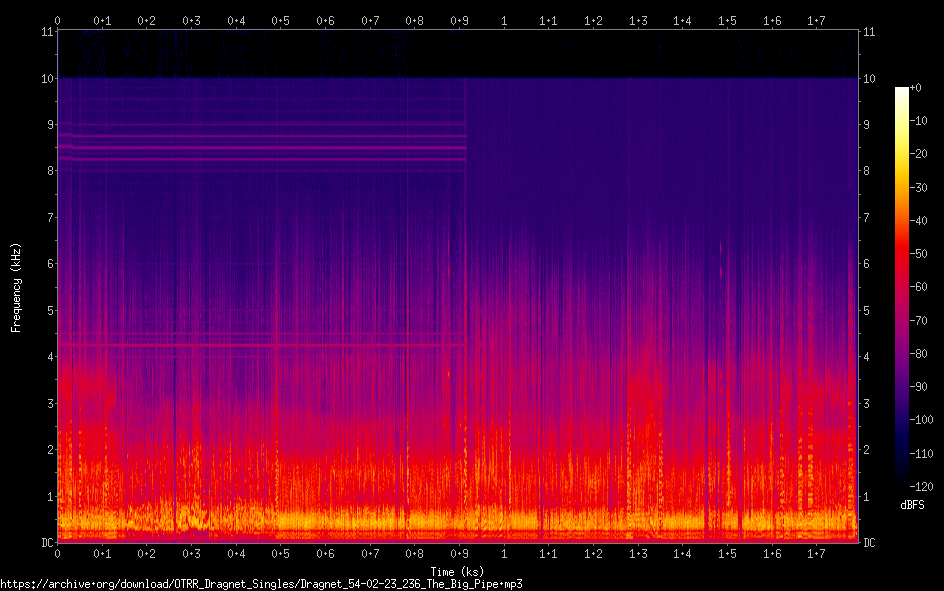Screen dimensions: 944x591
Task: Click the DC label on the left axis
Action: click(x=44, y=542)
